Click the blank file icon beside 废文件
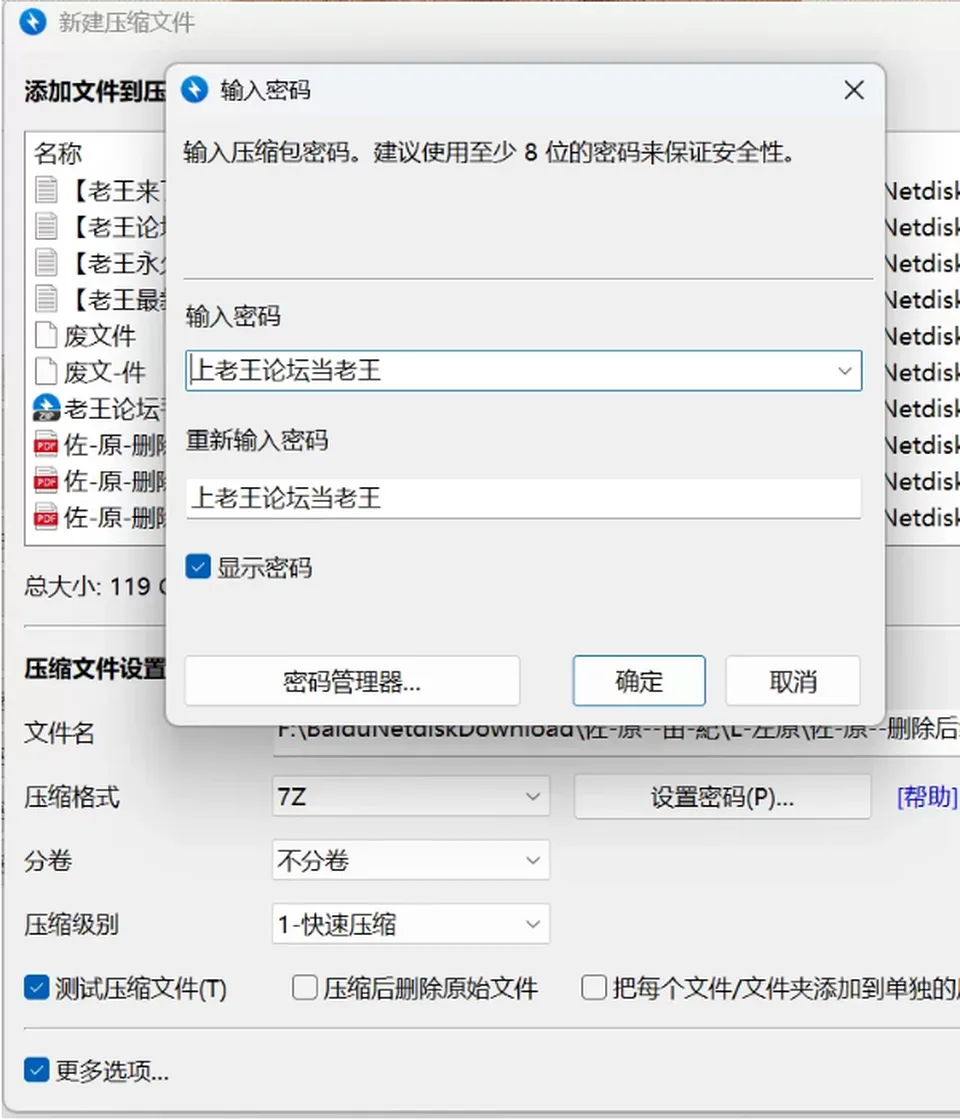This screenshot has width=960, height=1120. [x=46, y=335]
